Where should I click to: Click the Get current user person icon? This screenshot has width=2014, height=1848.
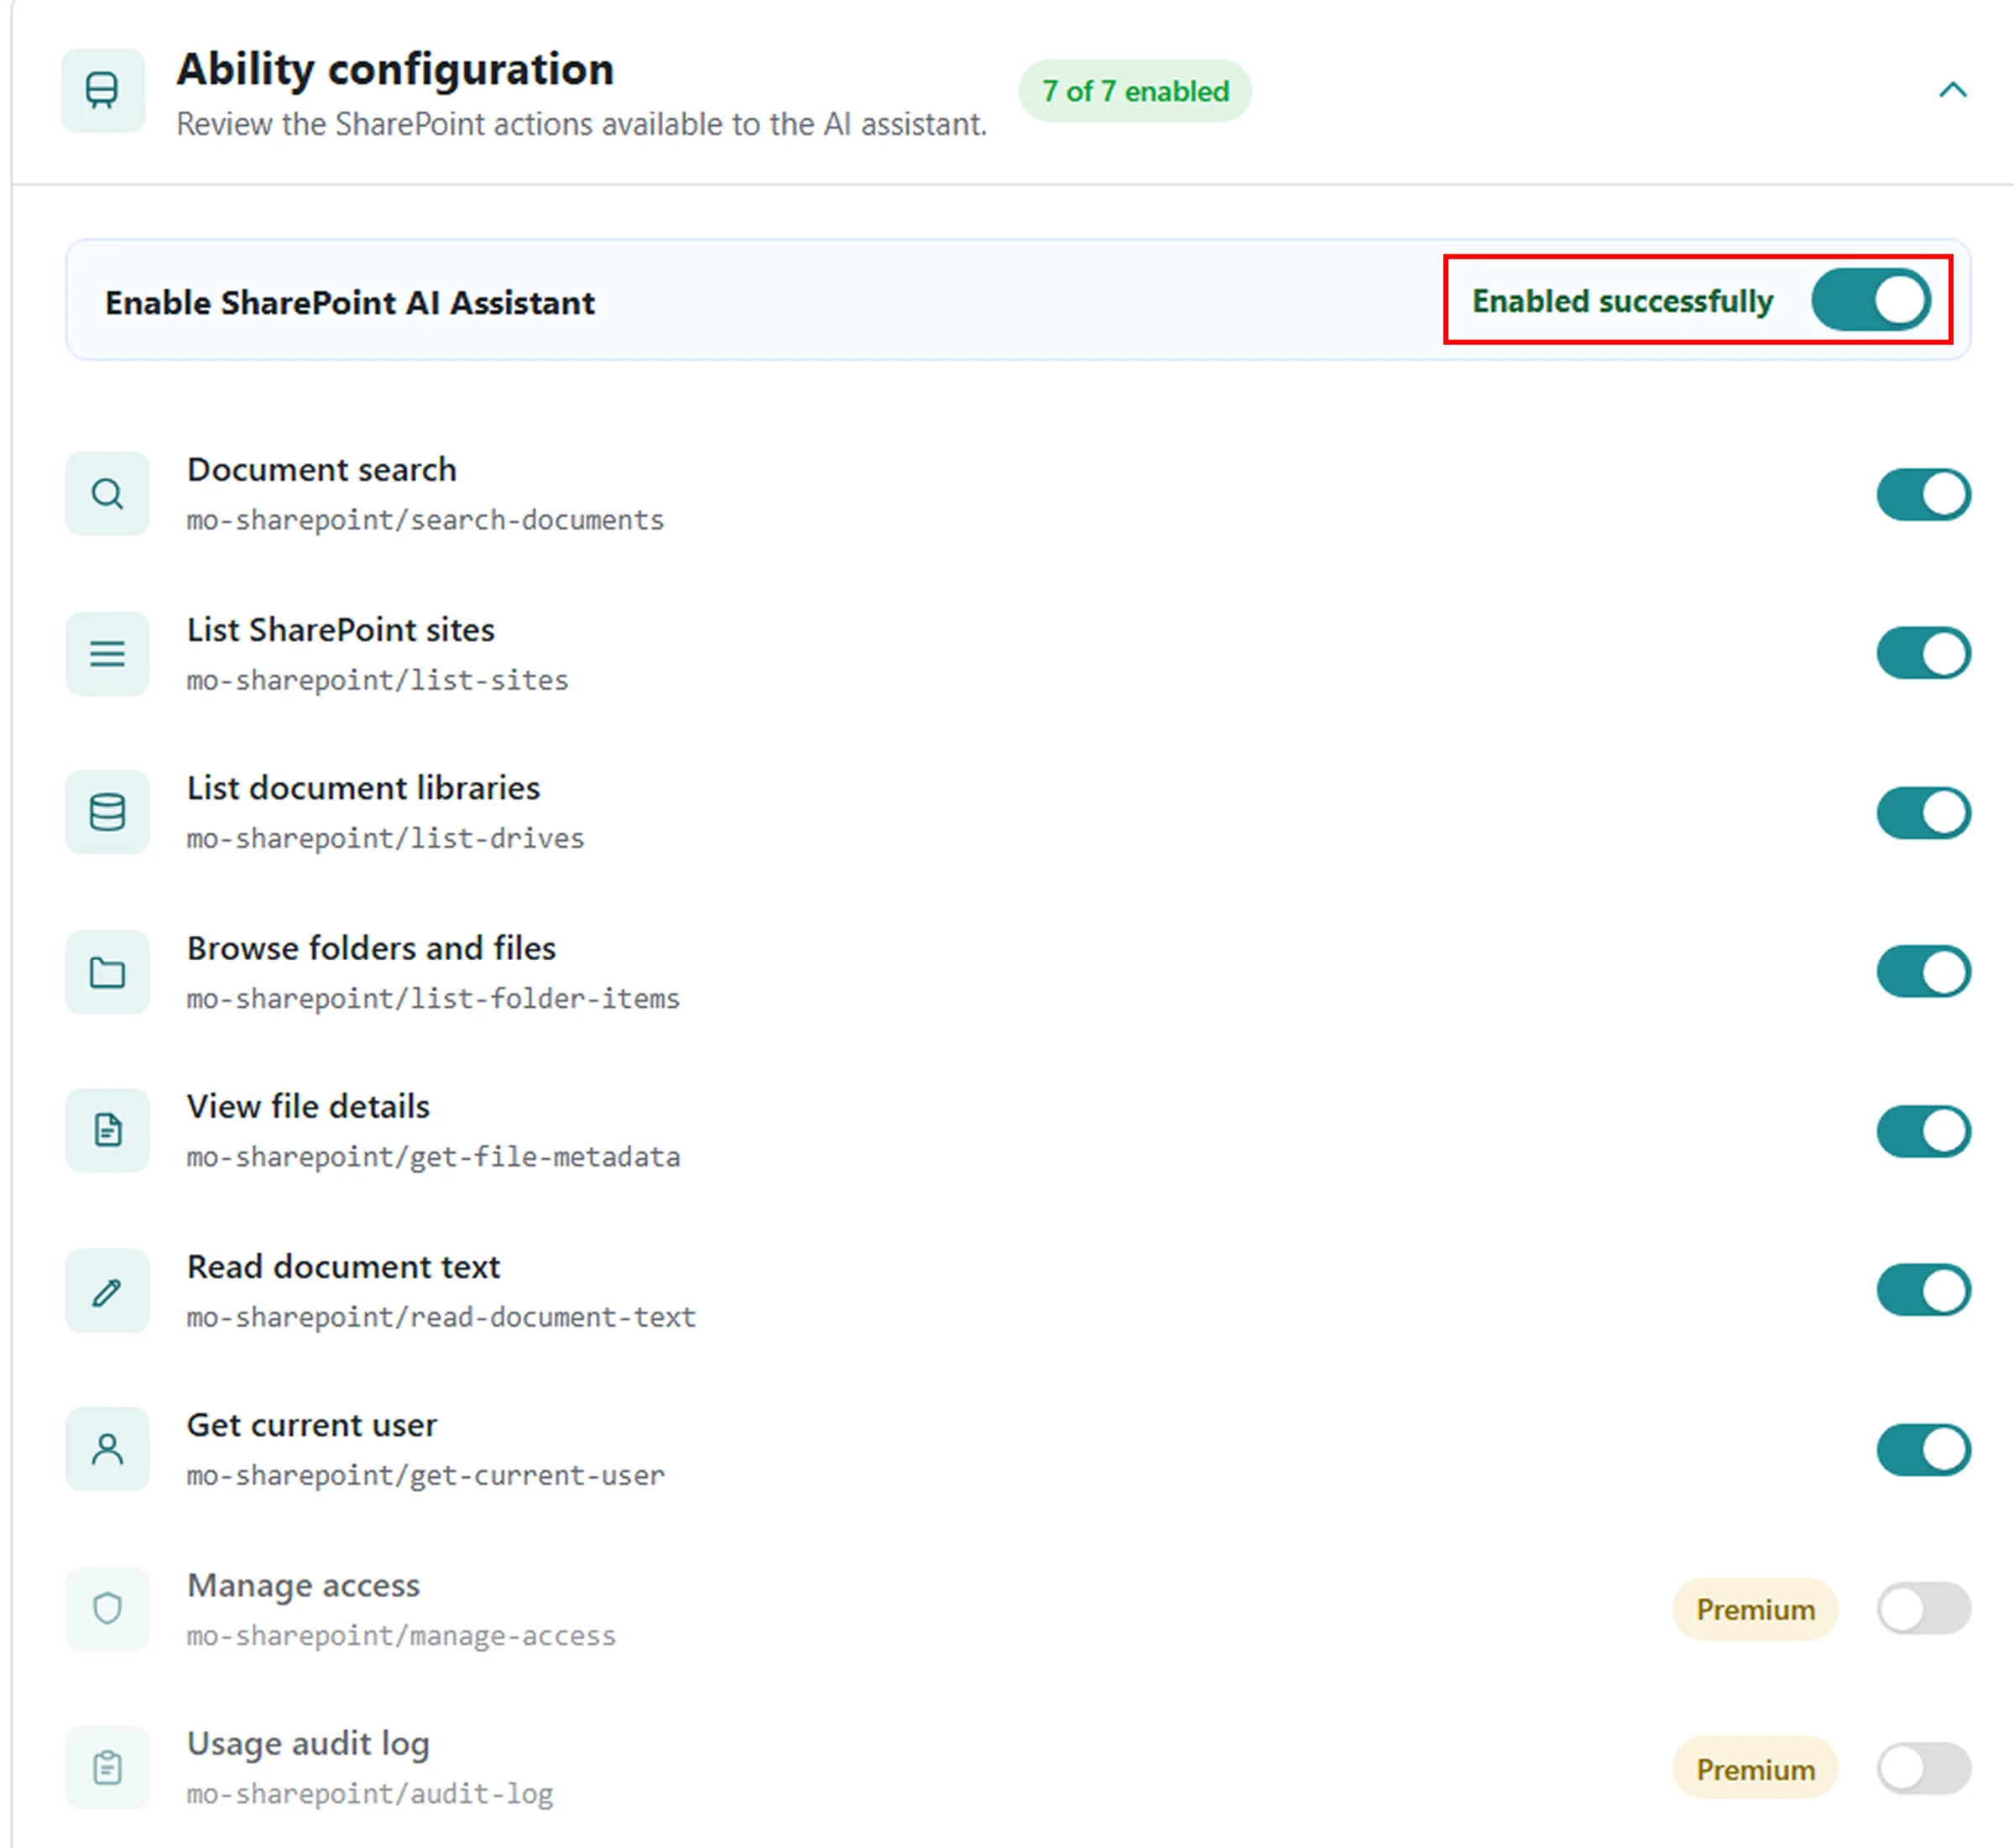pyautogui.click(x=107, y=1450)
